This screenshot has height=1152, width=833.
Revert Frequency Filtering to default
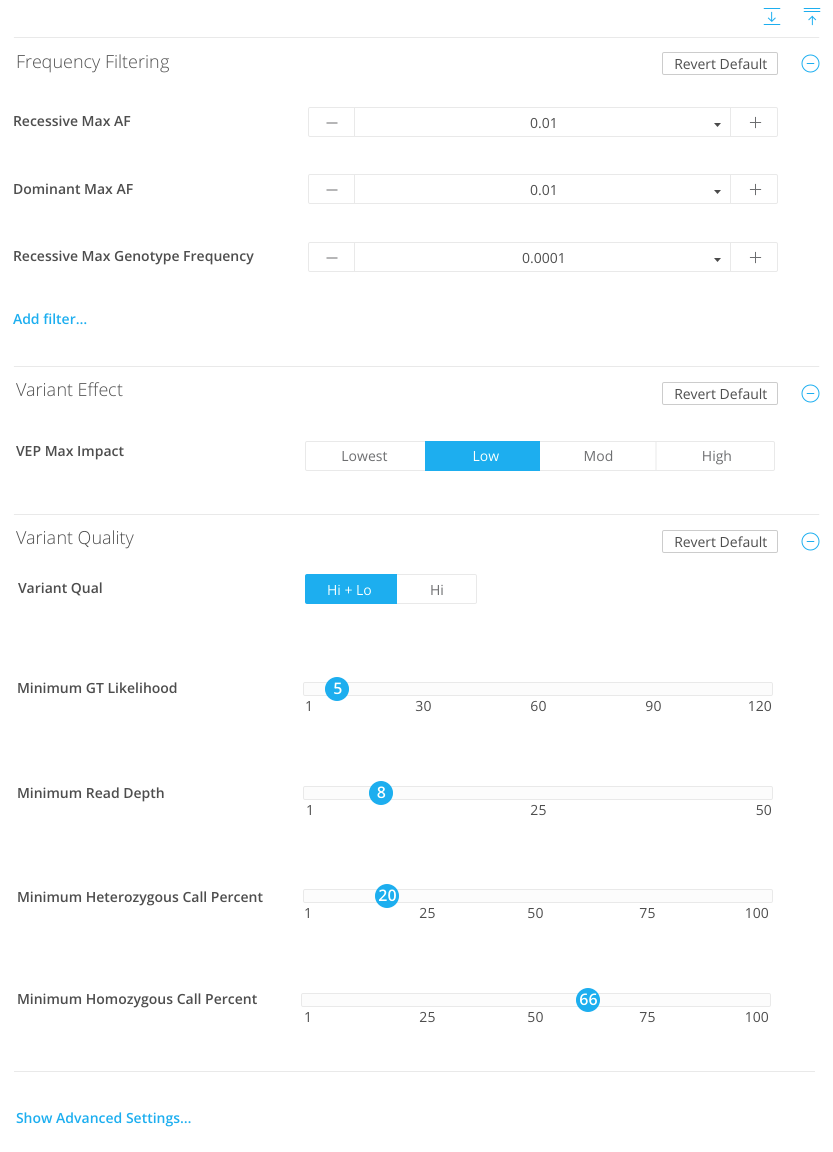click(720, 64)
